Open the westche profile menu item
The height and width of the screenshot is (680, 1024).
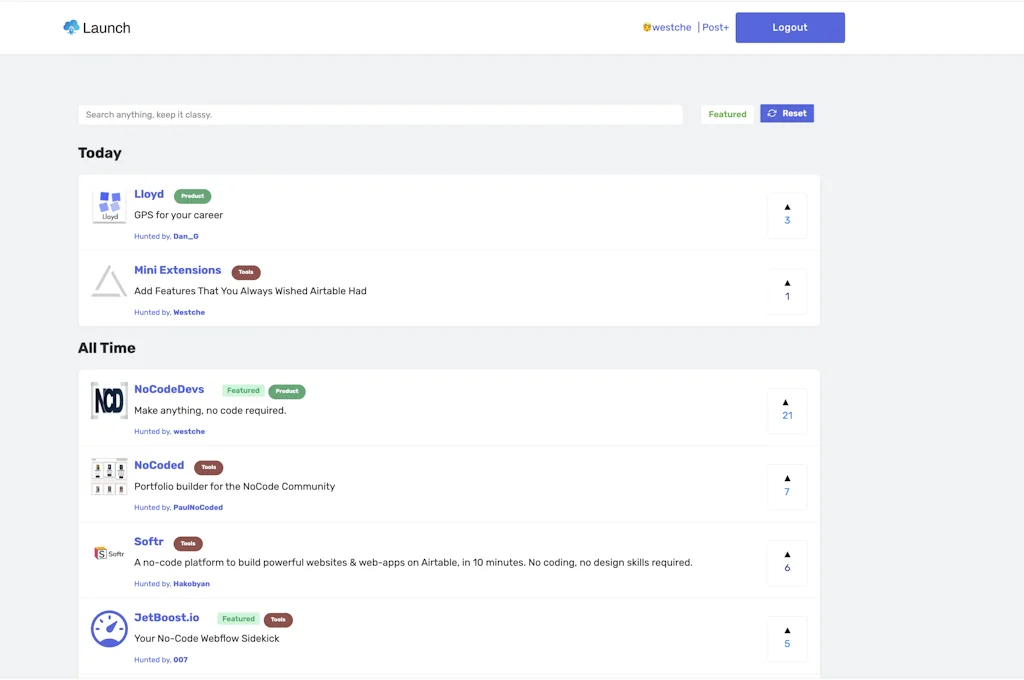tap(667, 28)
